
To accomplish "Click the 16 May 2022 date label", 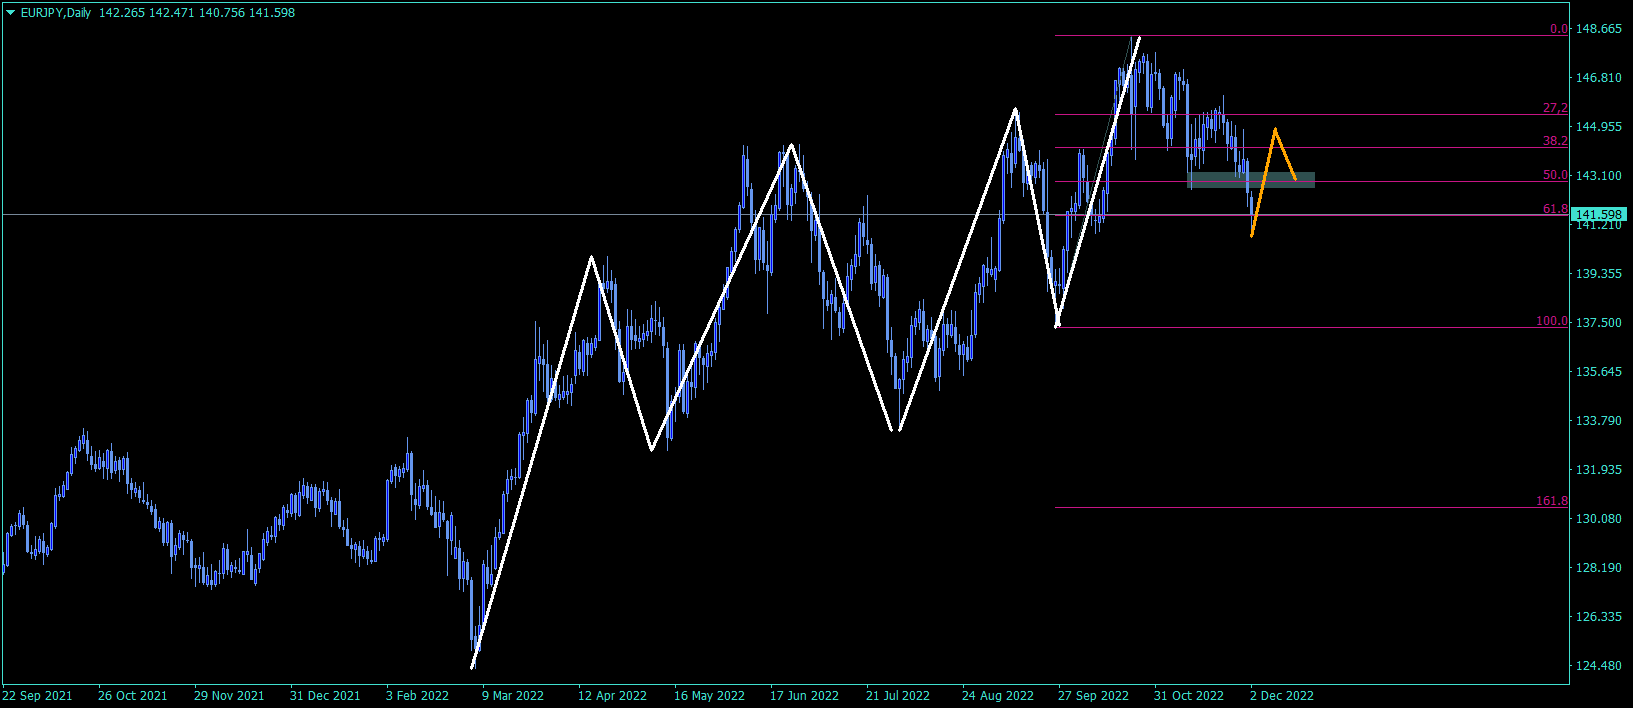I will point(709,696).
